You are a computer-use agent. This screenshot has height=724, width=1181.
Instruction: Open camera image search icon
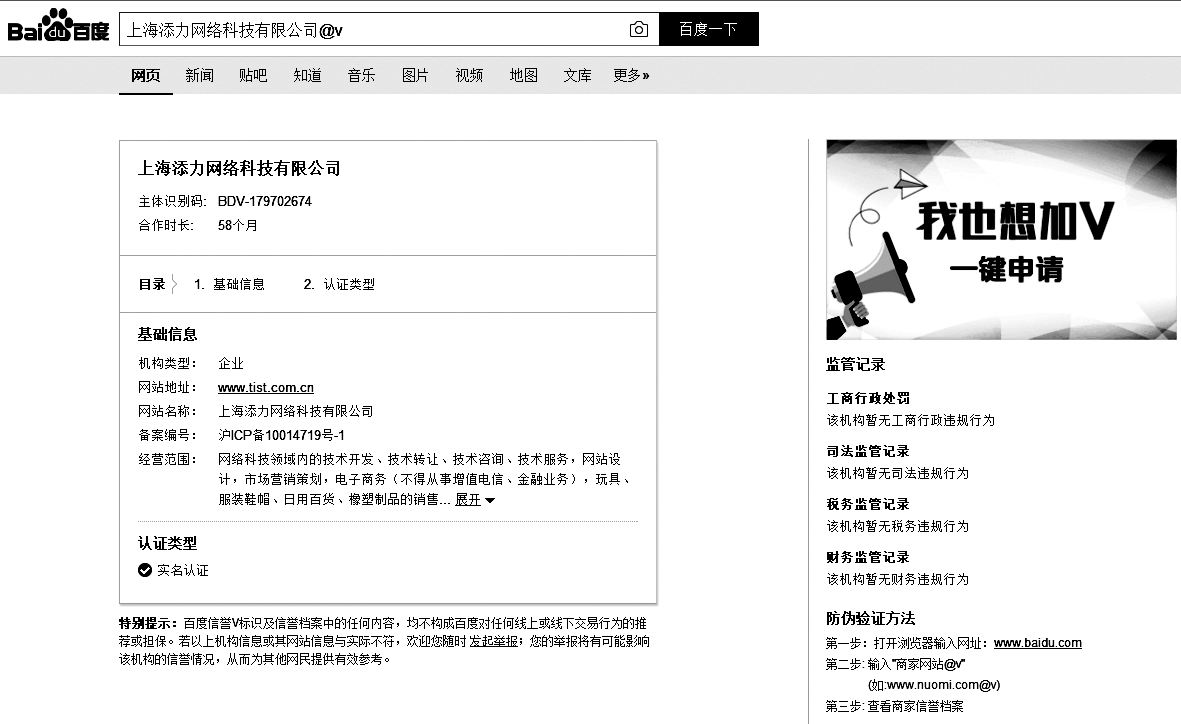[x=638, y=30]
